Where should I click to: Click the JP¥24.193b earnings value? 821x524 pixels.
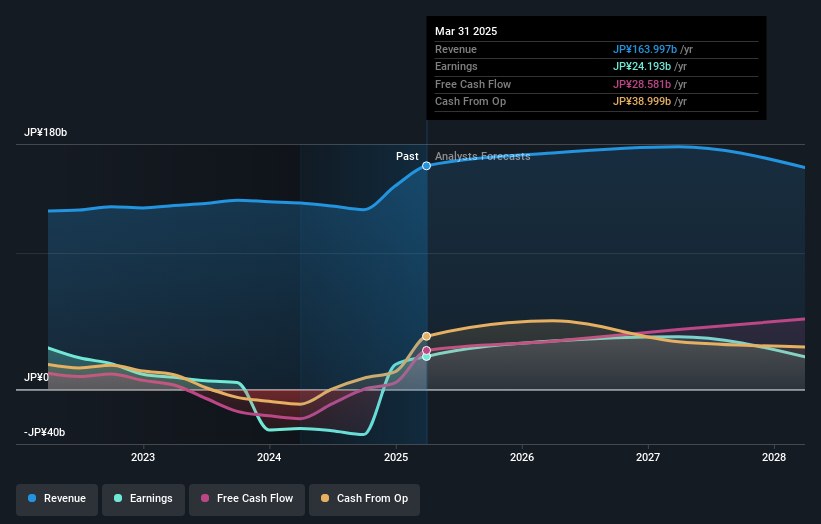pyautogui.click(x=642, y=66)
